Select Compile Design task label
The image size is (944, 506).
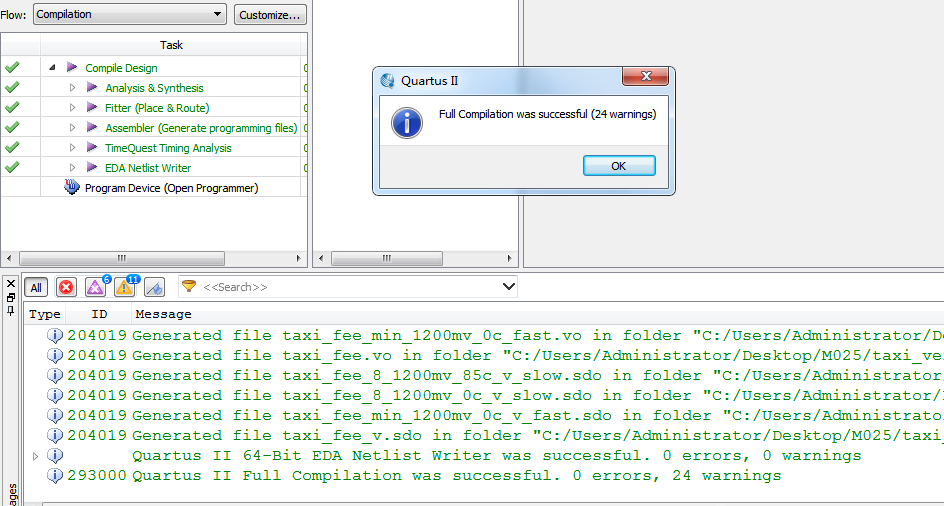121,68
